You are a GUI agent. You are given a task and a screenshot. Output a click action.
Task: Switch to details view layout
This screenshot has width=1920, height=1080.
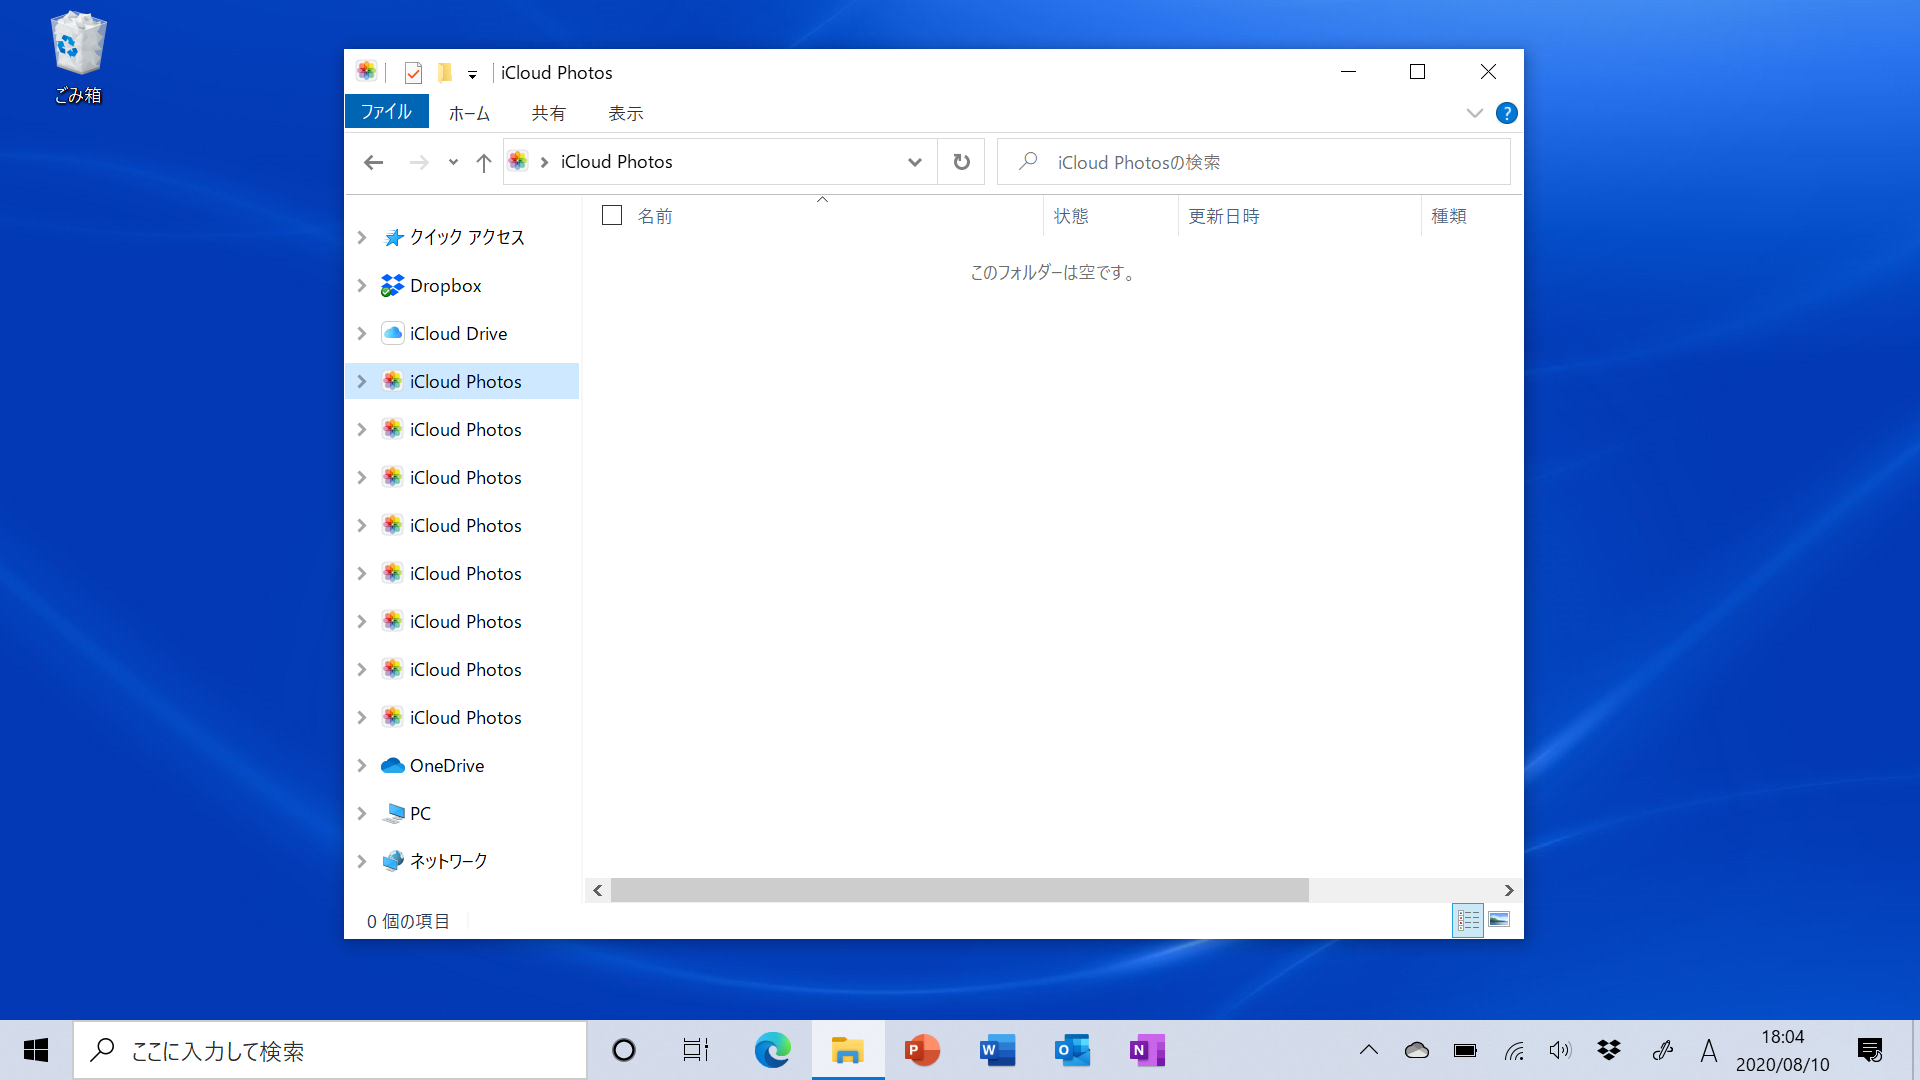click(x=1467, y=920)
